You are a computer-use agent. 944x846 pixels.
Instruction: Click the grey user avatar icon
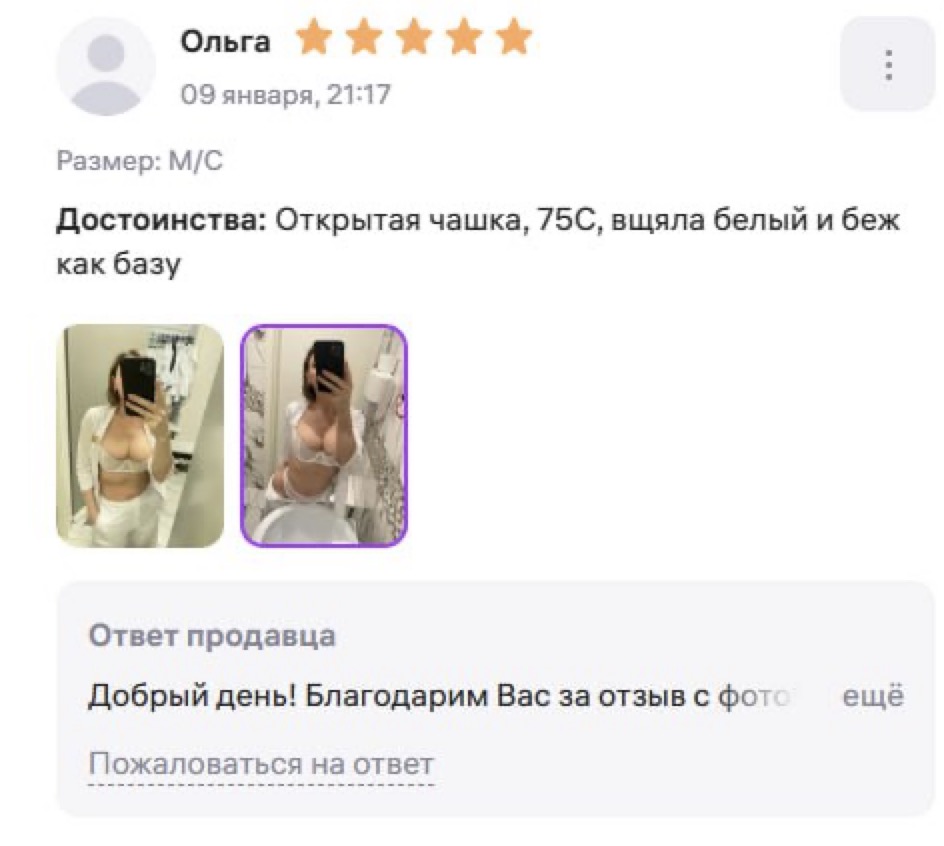(106, 66)
